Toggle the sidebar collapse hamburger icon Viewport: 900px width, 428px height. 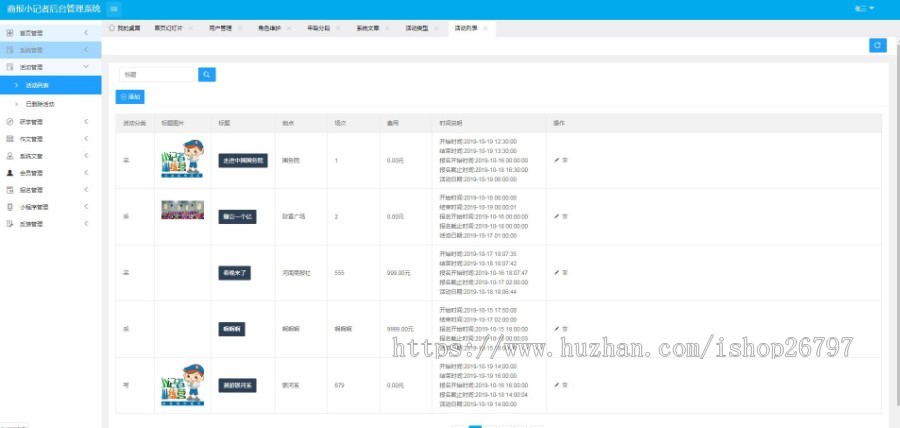pyautogui.click(x=114, y=9)
